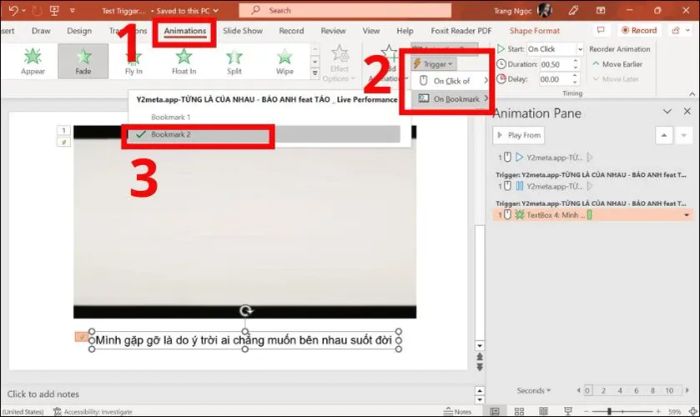Collapse the ribbon with the chevron
700x417 pixels.
click(x=692, y=94)
